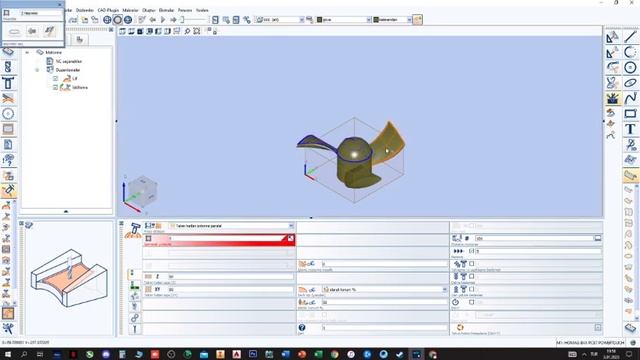The width and height of the screenshot is (640, 360).
Task: Click the crosshair circle view icon
Action: (x=107, y=20)
